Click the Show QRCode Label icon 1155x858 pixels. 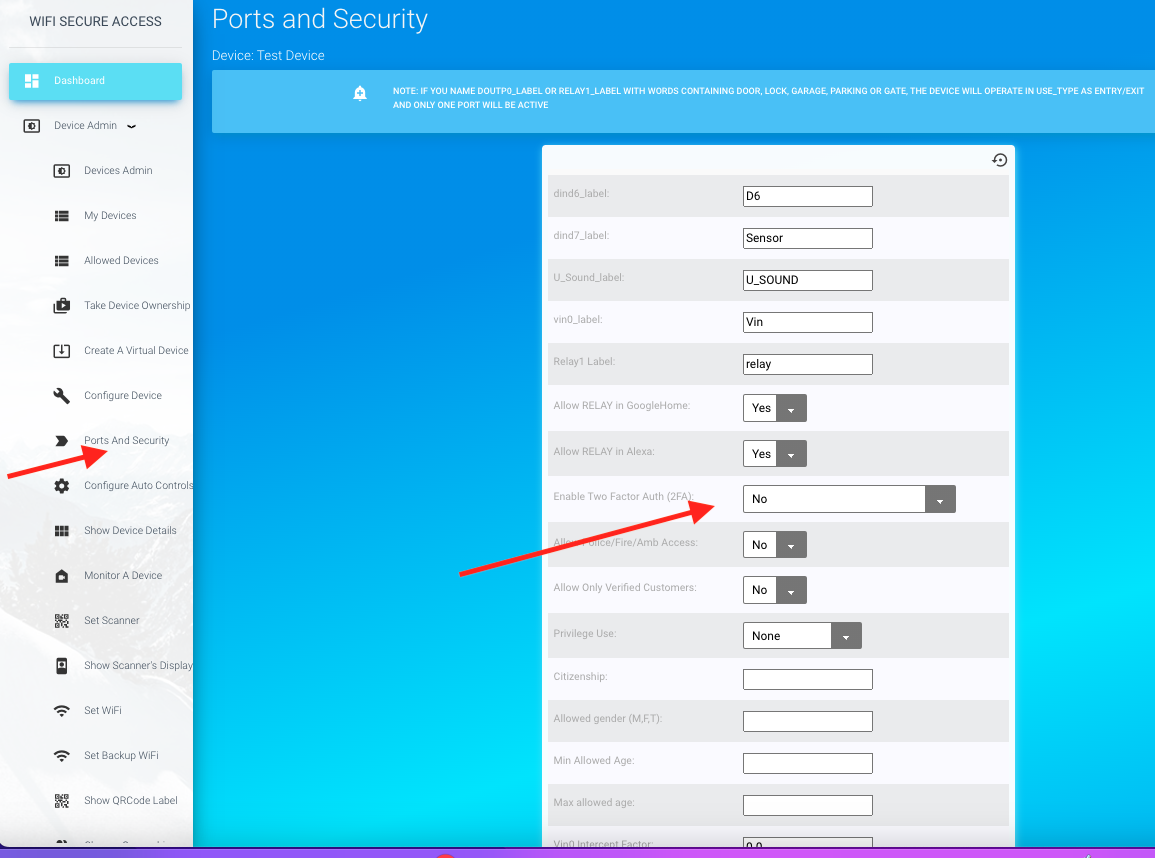(x=62, y=801)
